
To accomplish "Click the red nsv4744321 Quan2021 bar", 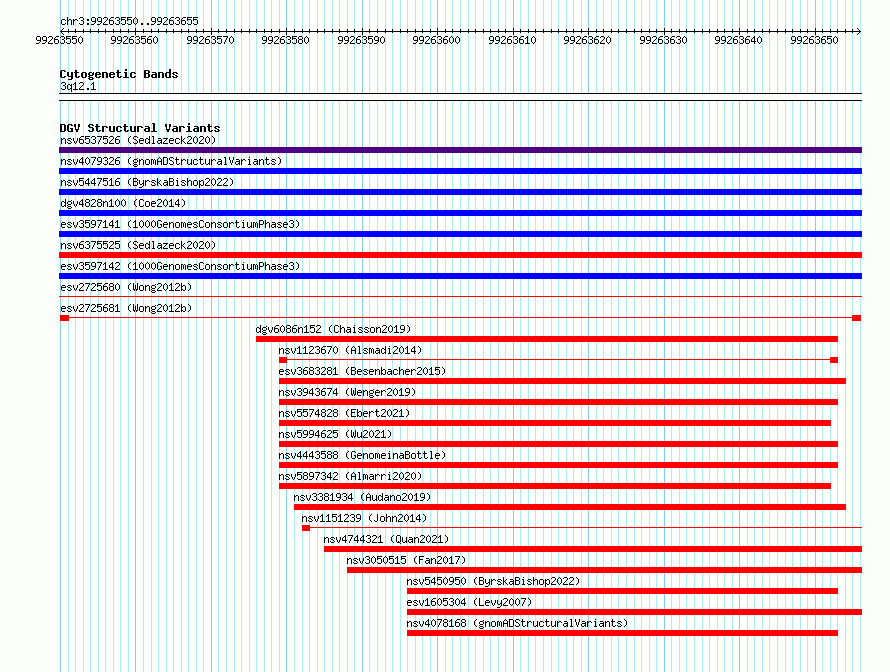I will click(593, 549).
